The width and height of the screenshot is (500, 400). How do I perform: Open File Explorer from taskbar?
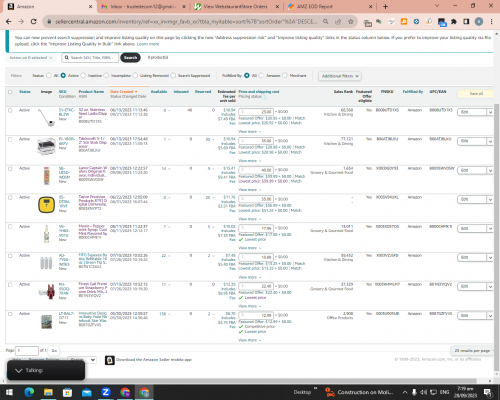point(48,392)
